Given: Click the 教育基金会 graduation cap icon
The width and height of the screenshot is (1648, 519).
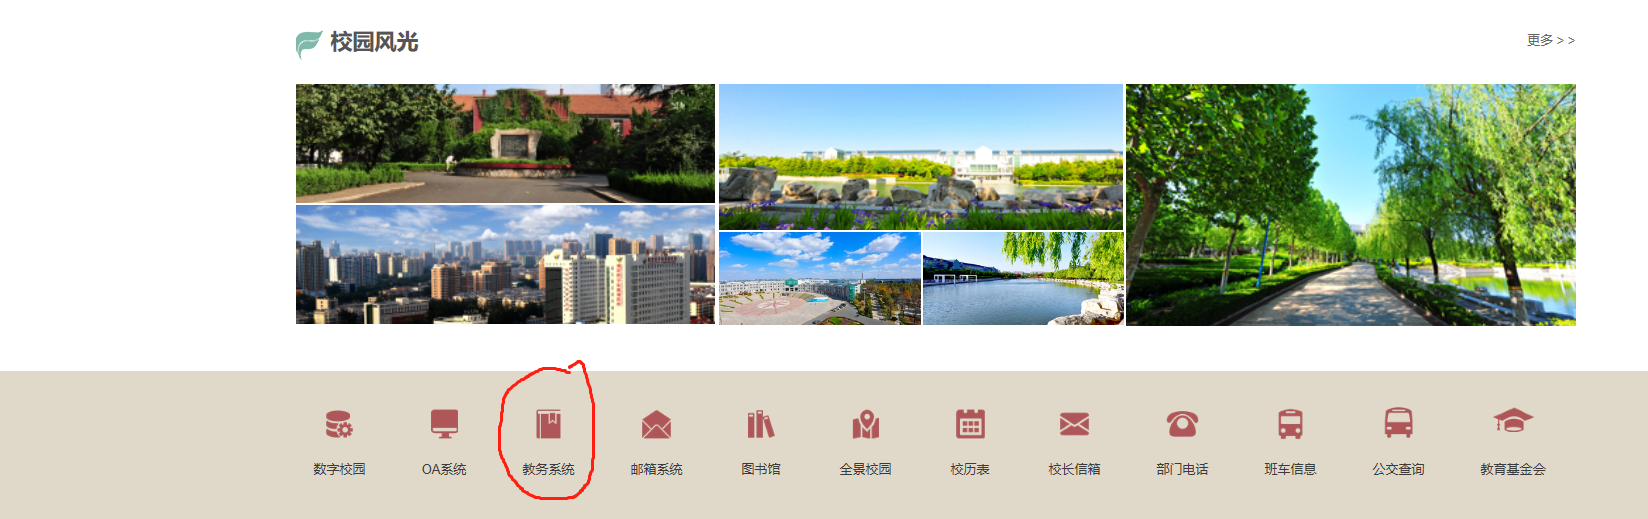Looking at the screenshot, I should (x=1513, y=421).
